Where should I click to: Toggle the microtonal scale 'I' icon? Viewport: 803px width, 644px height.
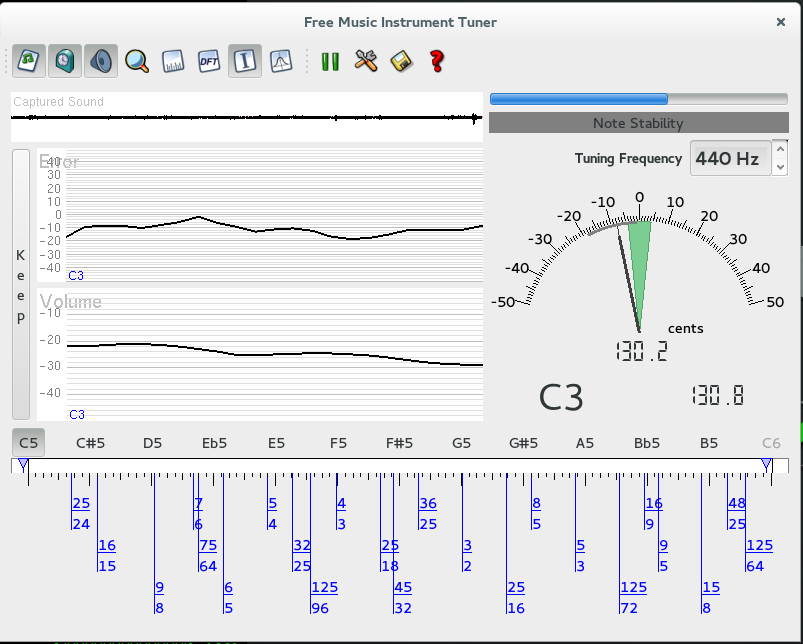245,61
